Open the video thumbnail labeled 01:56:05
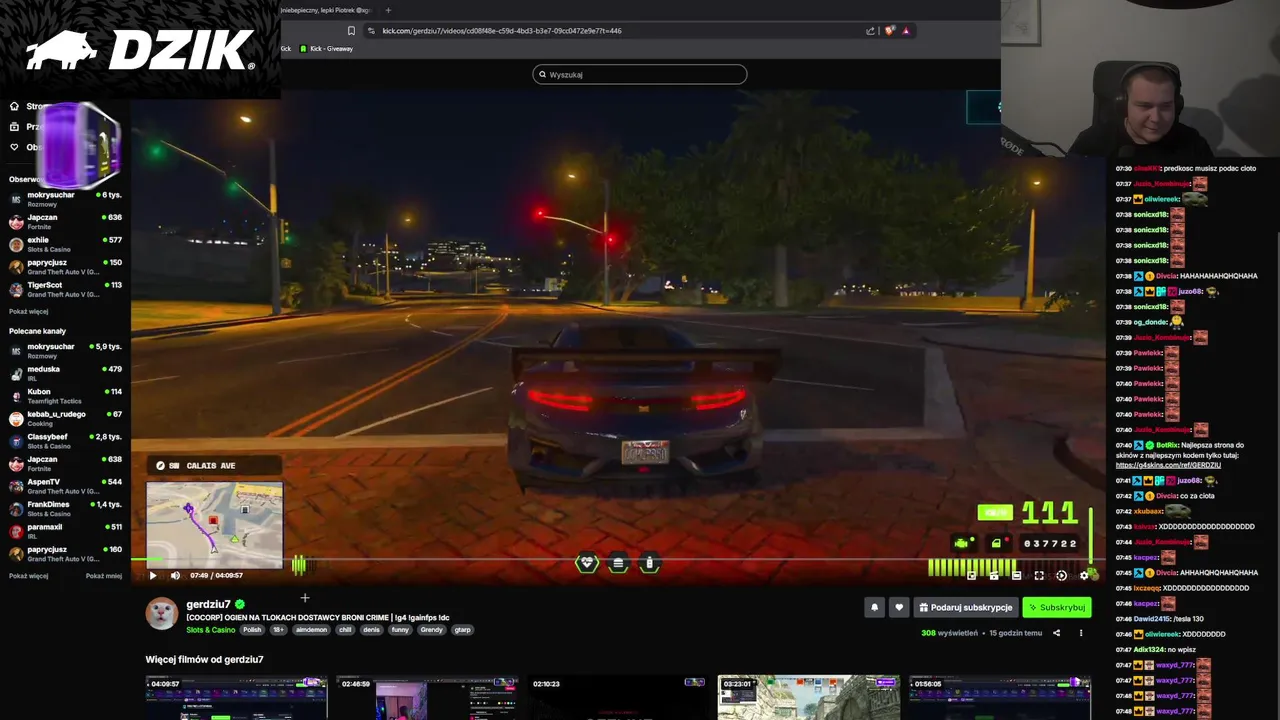1280x720 pixels. pyautogui.click(x=999, y=698)
